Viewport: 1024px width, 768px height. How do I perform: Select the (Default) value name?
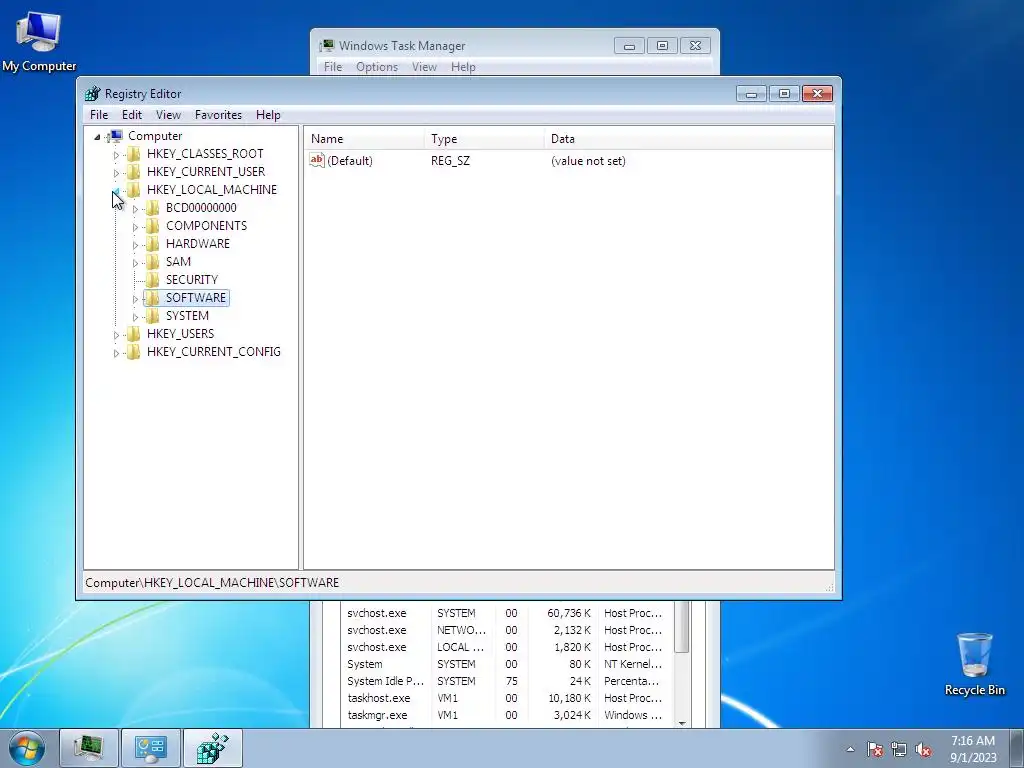[349, 161]
